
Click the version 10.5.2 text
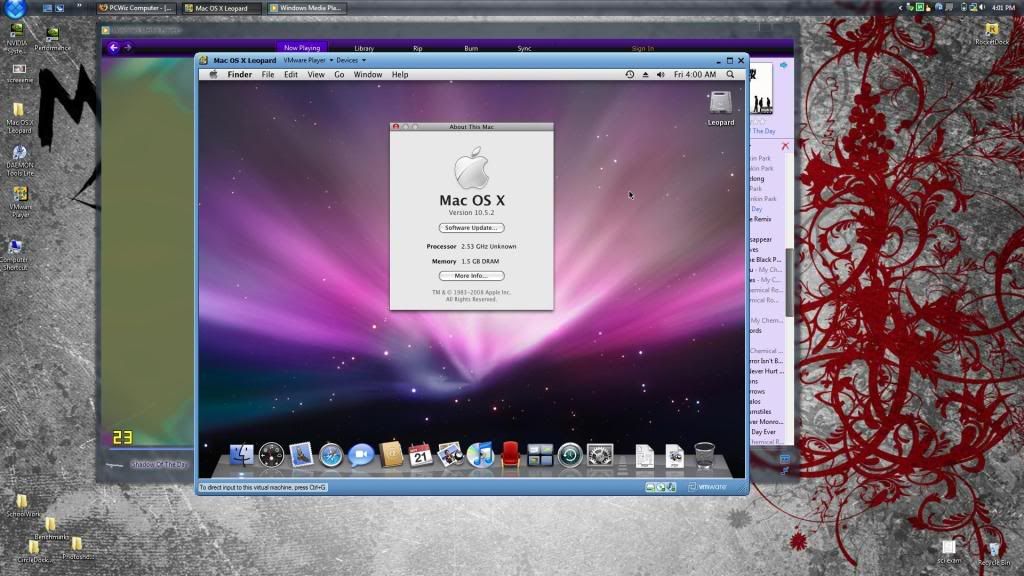tap(472, 213)
